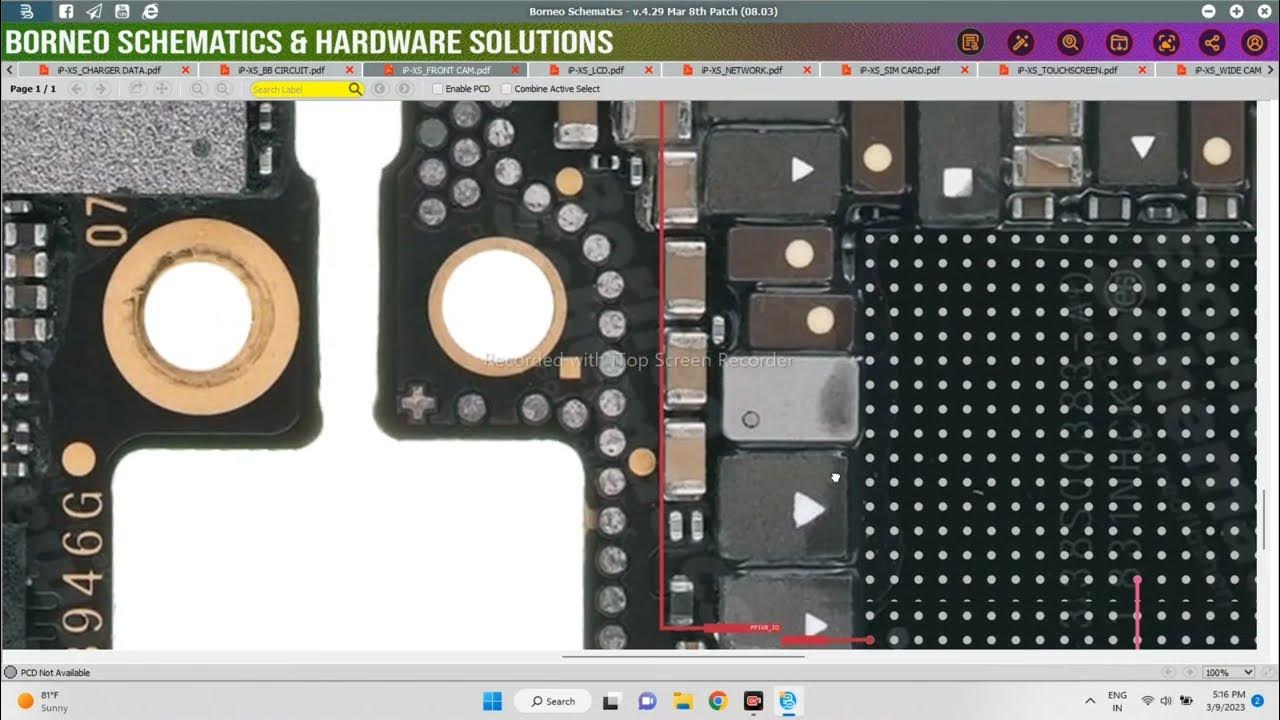Show hidden system tray icons chevron
Screen dimensions: 1280x720
[x=1089, y=701]
